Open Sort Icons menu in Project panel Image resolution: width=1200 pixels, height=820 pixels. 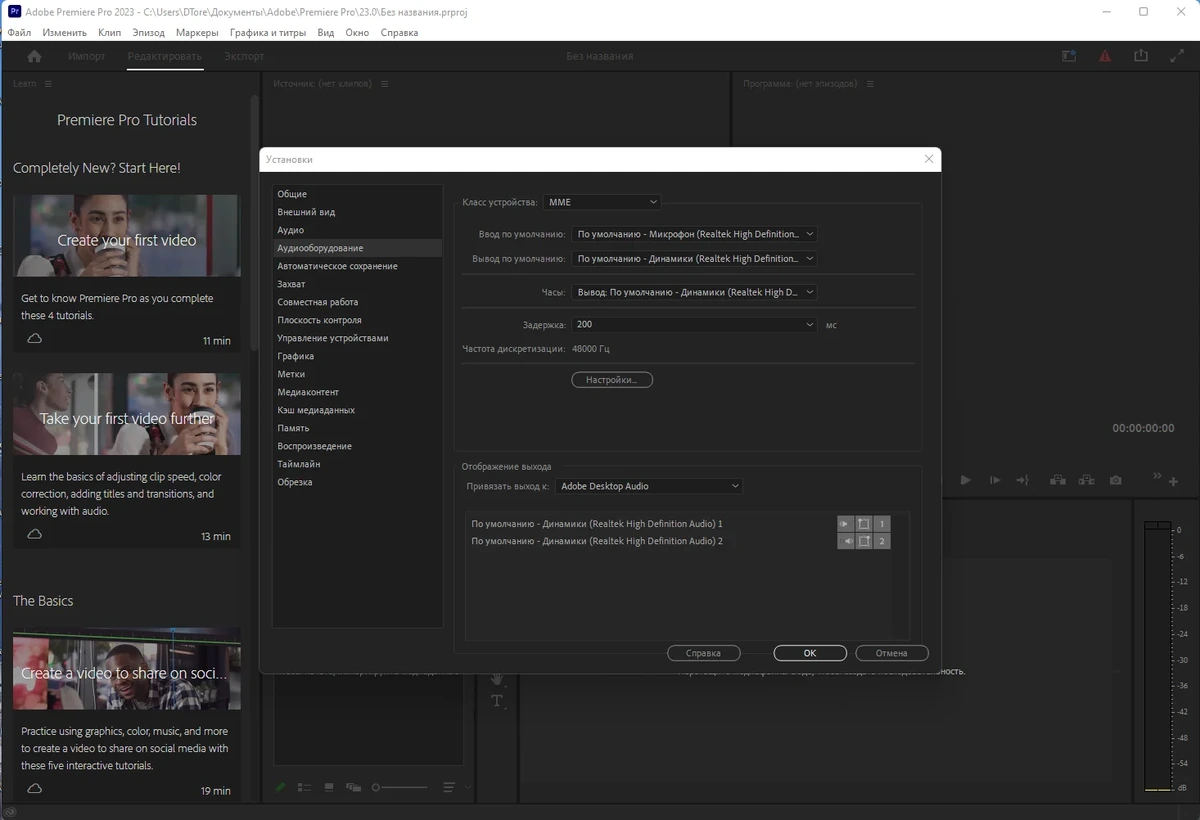coord(449,788)
